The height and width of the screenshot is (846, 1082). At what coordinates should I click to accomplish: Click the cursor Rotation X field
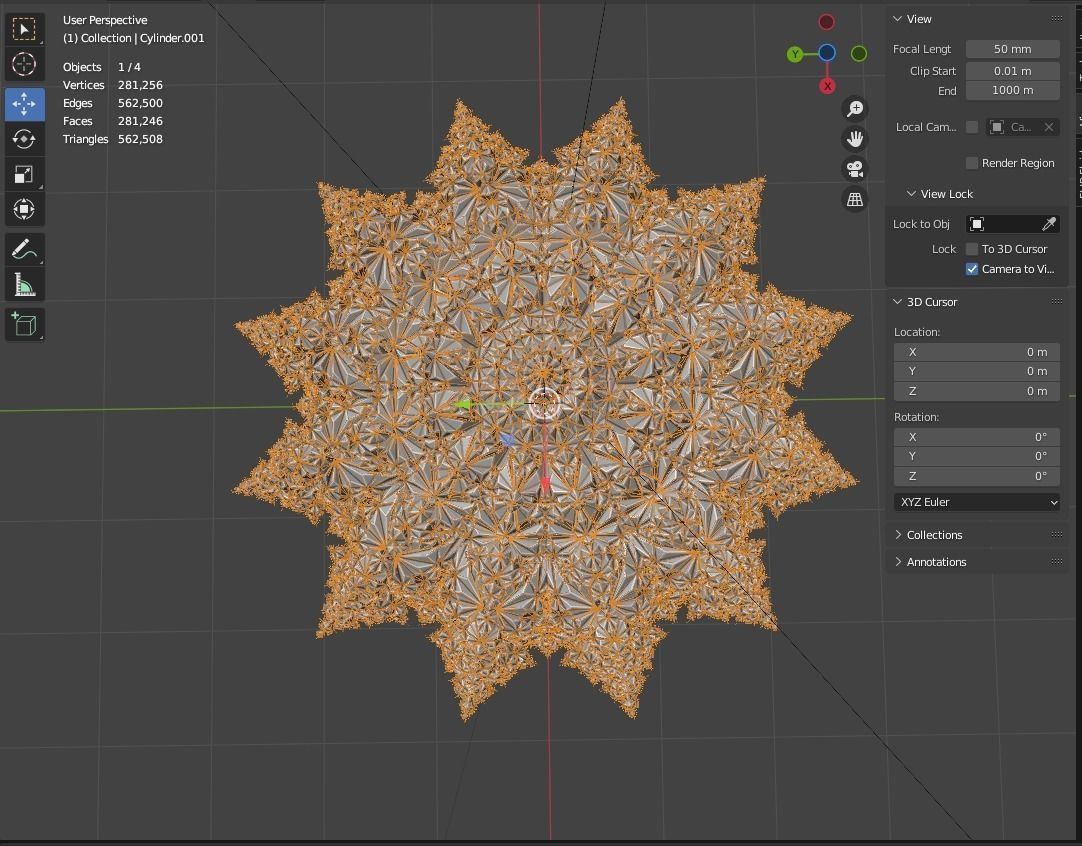click(976, 437)
